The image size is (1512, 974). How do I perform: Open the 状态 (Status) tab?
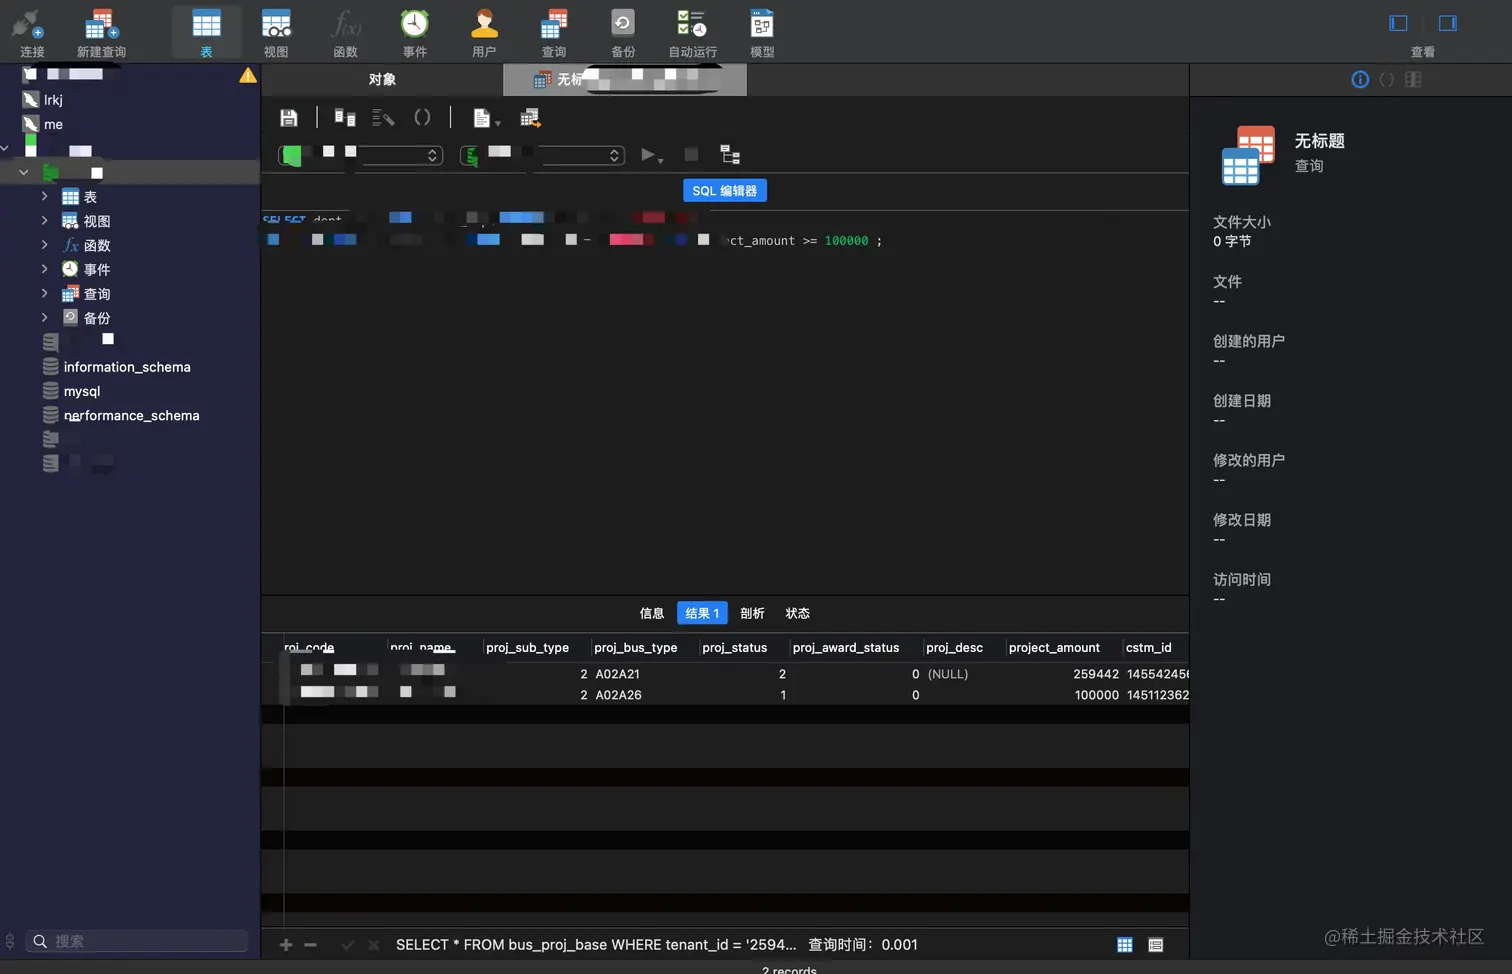click(797, 613)
